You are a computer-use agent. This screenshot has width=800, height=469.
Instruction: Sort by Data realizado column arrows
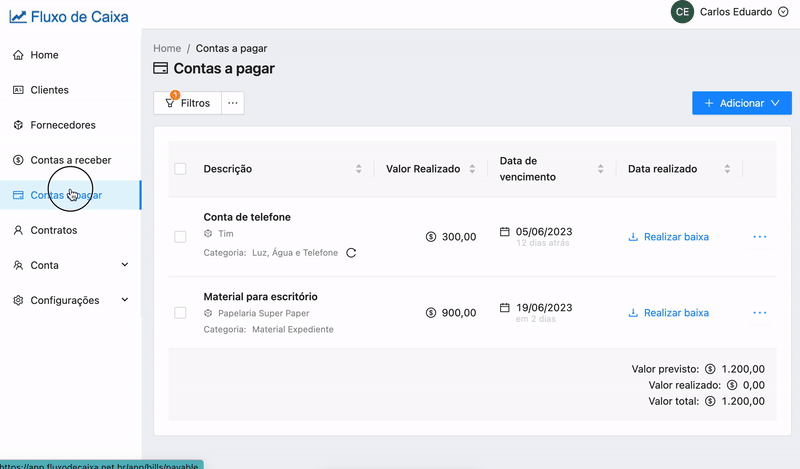(x=727, y=169)
